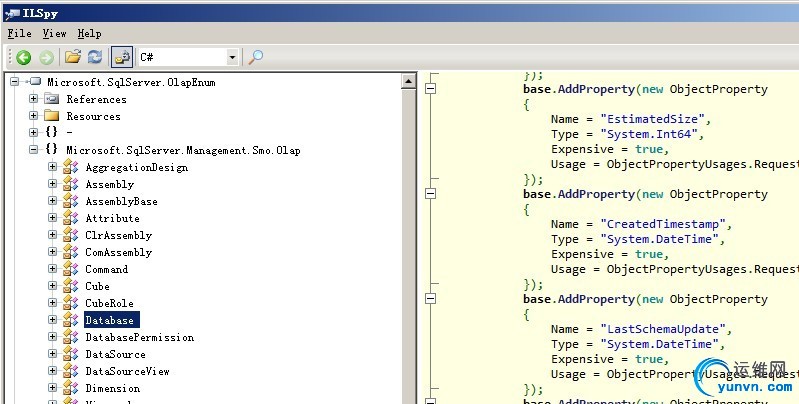Viewport: 799px width, 404px height.
Task: Click the "CreatedTimestamp" string in code
Action: (663, 224)
